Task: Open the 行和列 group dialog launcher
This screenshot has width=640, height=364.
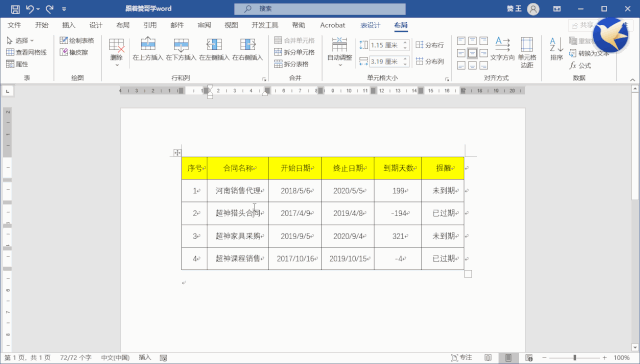Action: click(264, 79)
